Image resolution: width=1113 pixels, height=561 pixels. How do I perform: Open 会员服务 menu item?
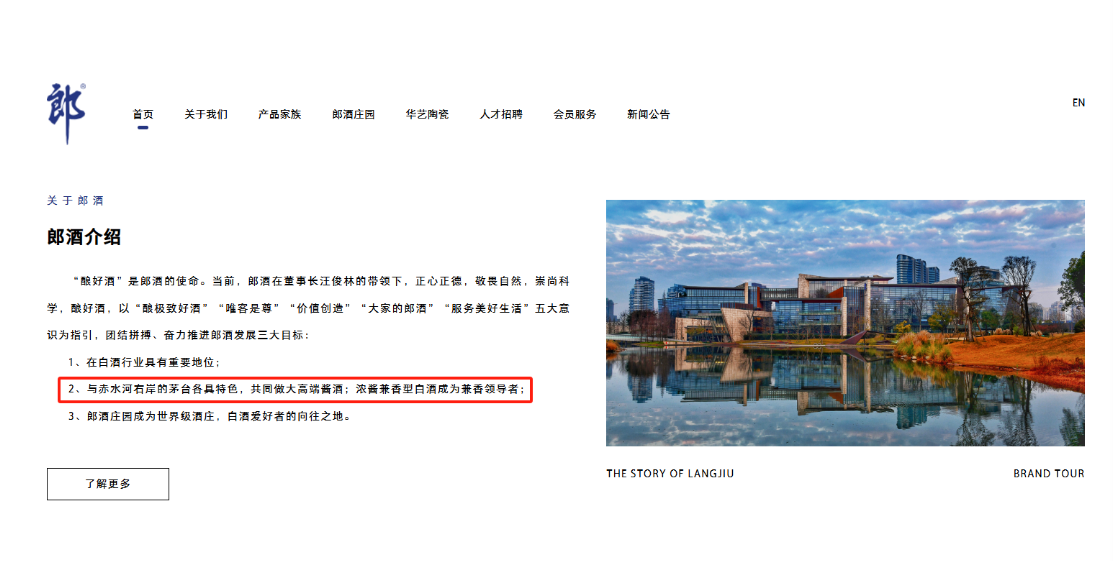tap(575, 114)
